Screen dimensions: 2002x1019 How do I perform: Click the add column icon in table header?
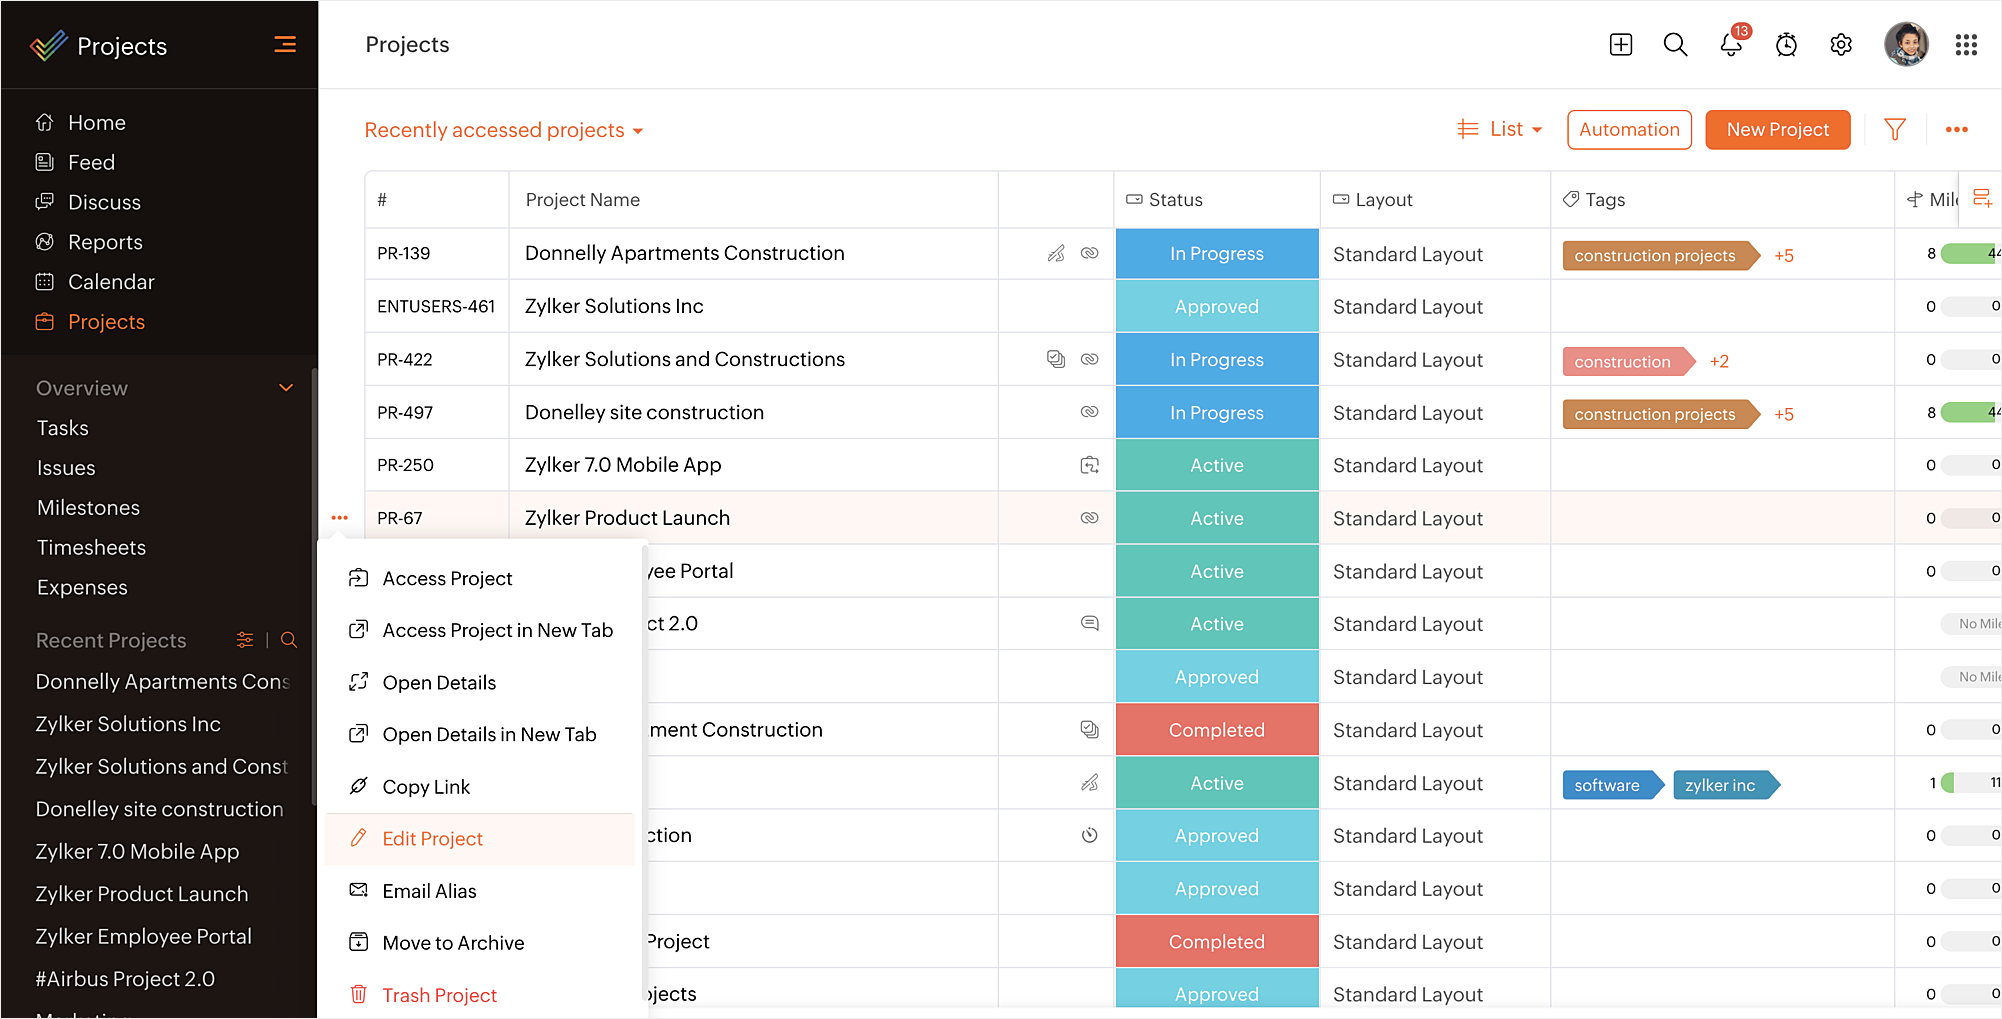[1981, 198]
